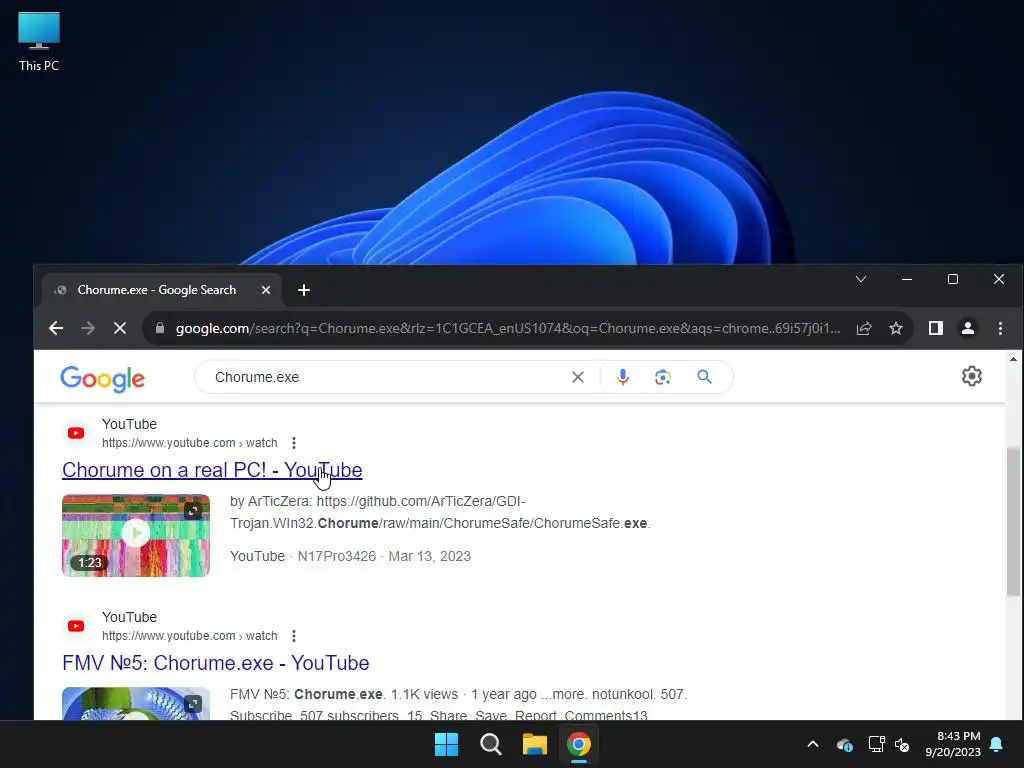The height and width of the screenshot is (768, 1024).
Task: Submit search with magnifier icon
Action: [x=704, y=377]
